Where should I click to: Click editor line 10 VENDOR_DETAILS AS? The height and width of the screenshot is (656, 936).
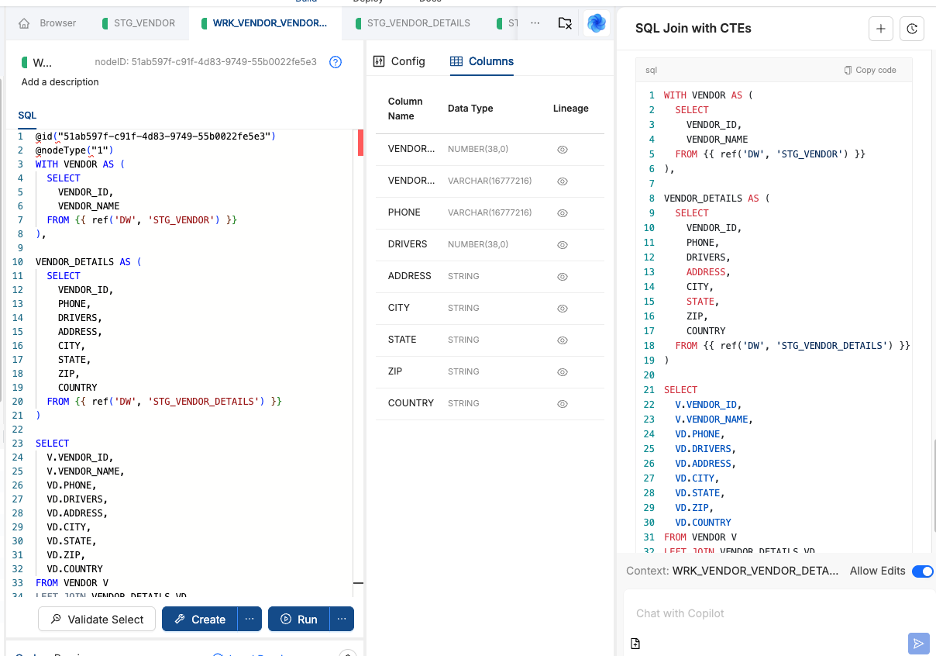pos(88,261)
